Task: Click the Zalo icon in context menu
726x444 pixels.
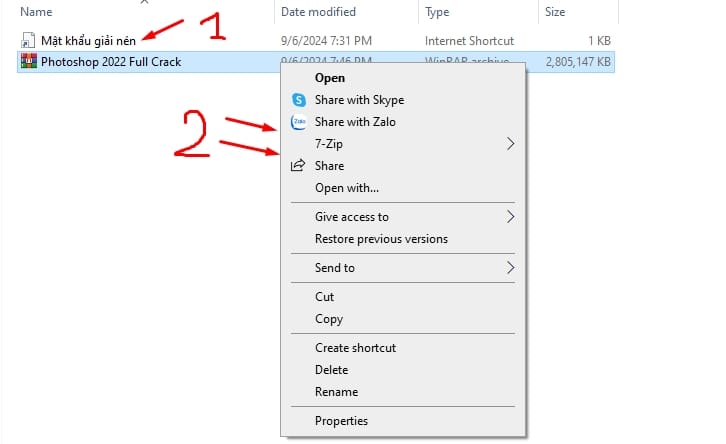Action: (299, 122)
